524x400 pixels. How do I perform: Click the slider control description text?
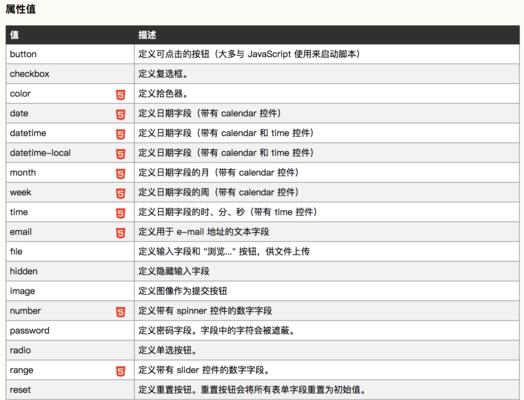(205, 370)
